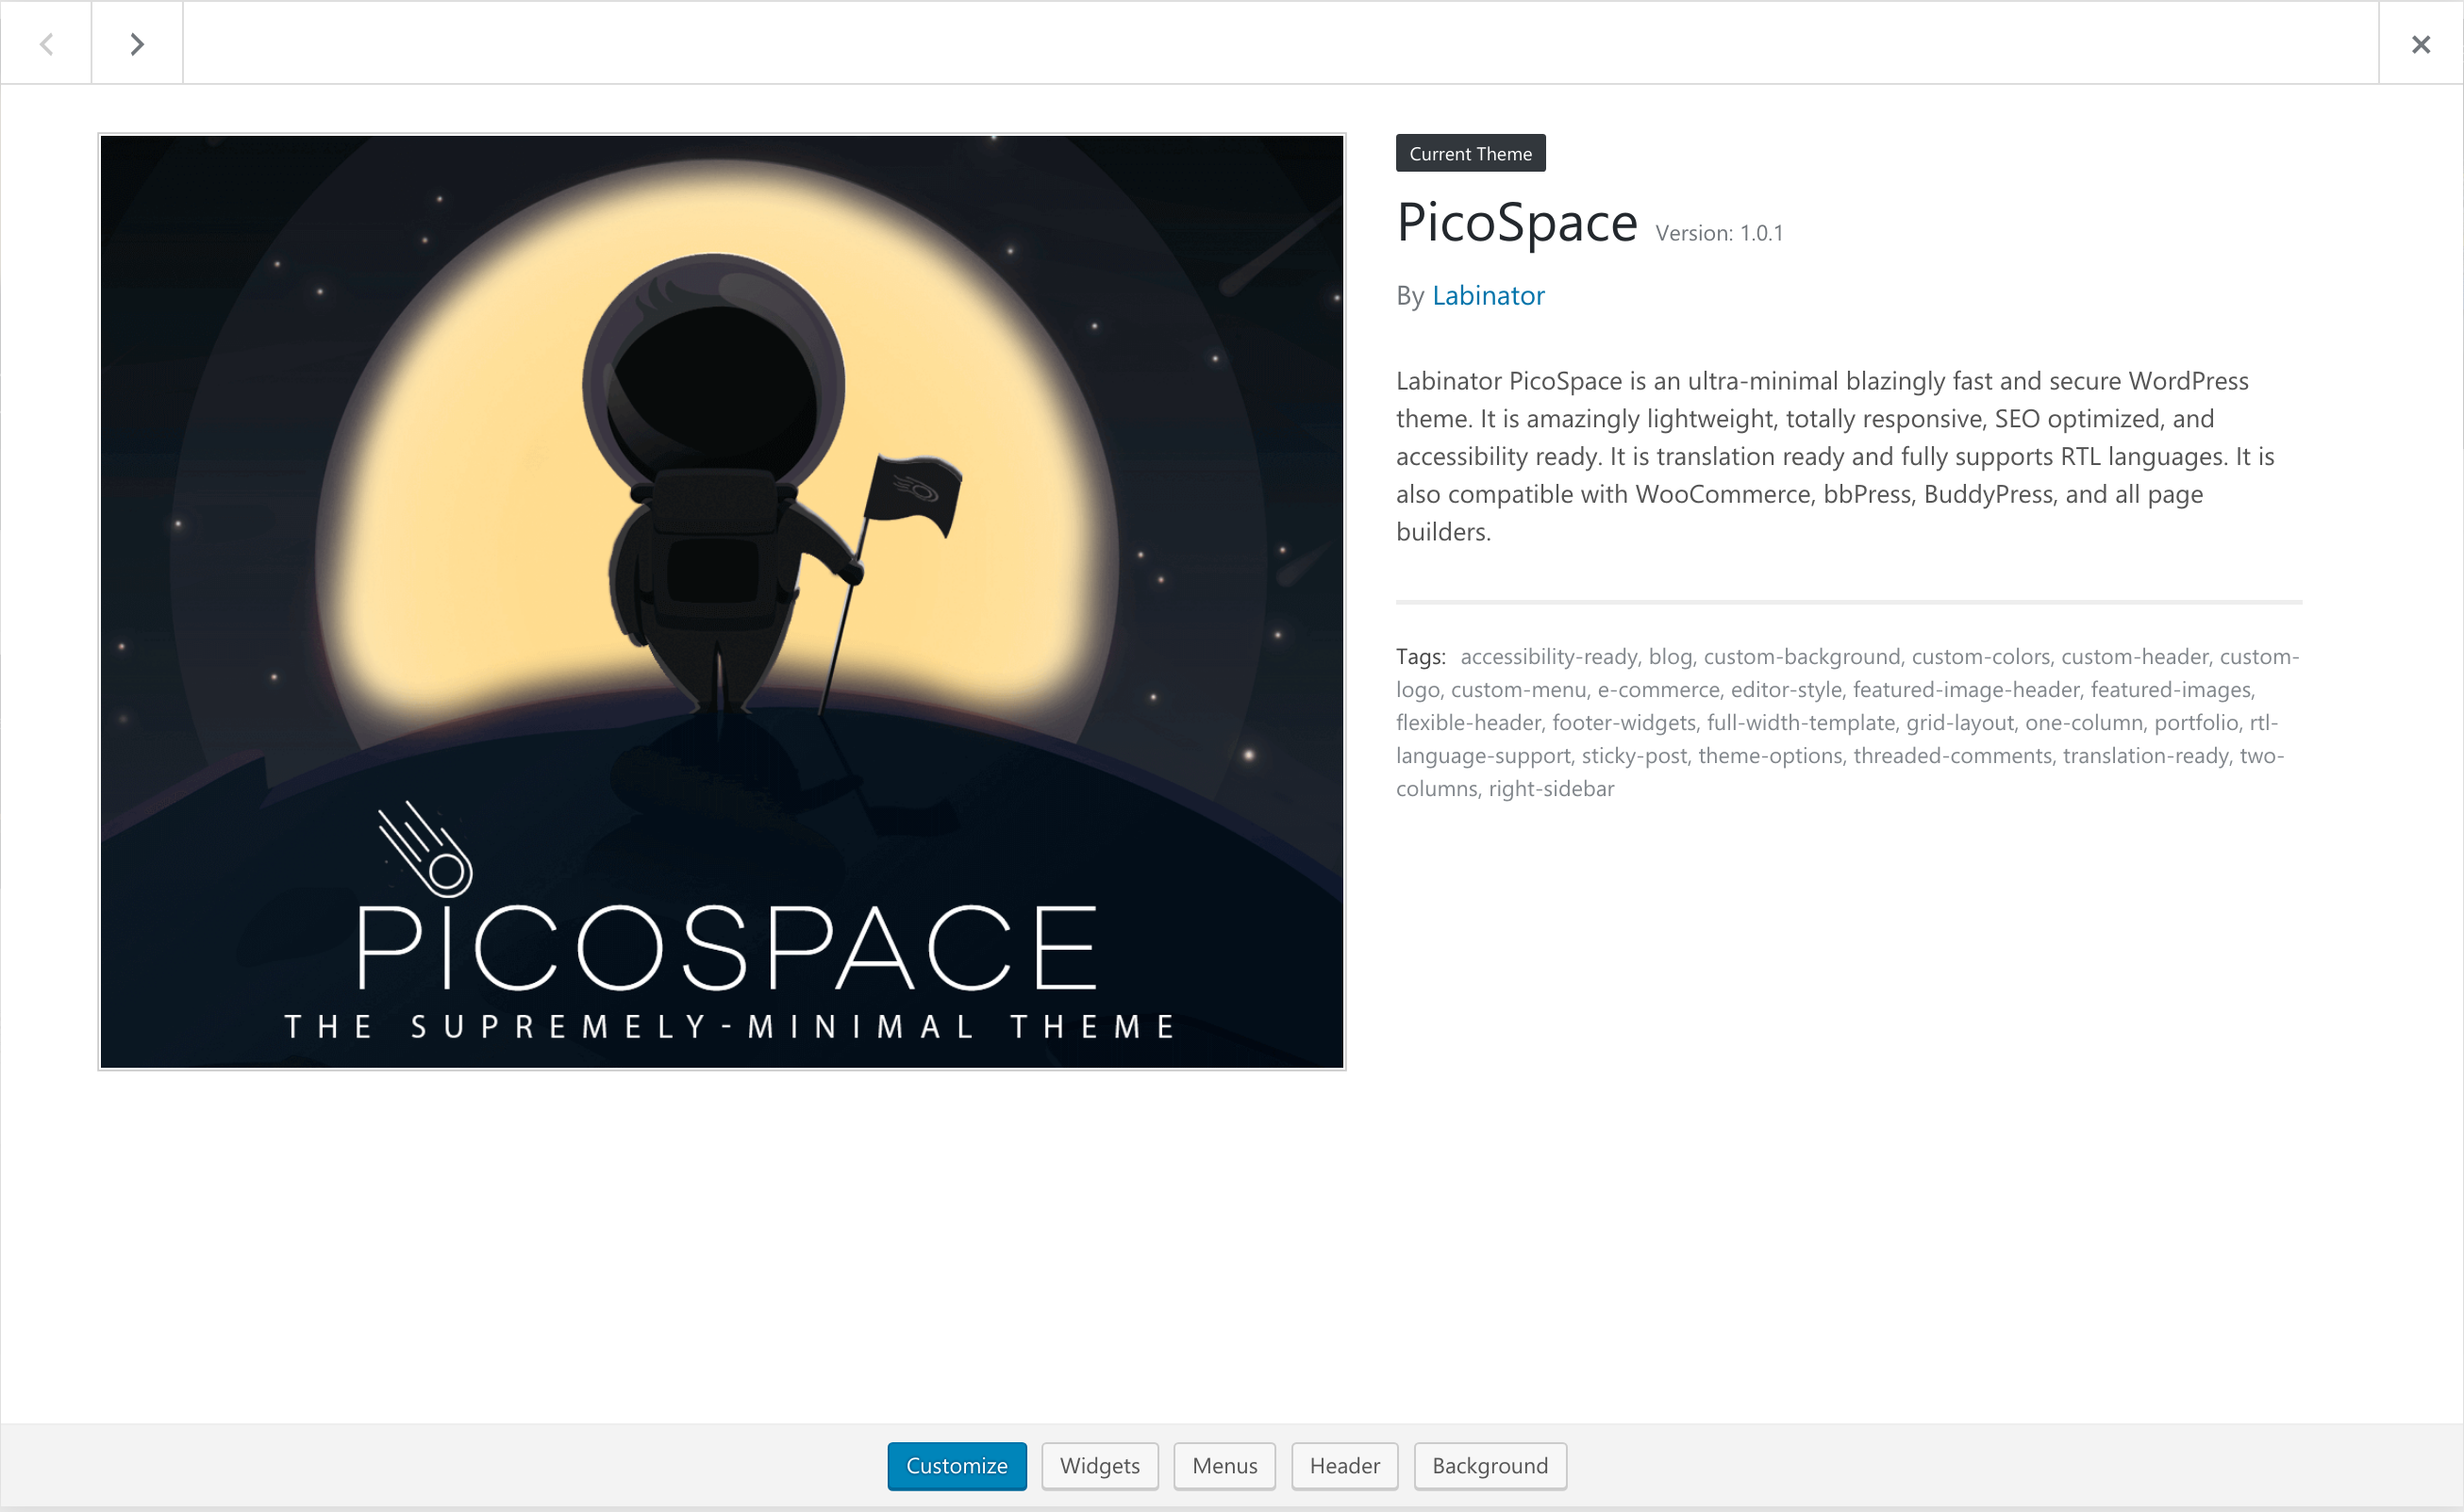2464x1512 pixels.
Task: Click the Current Theme badge
Action: coord(1471,153)
